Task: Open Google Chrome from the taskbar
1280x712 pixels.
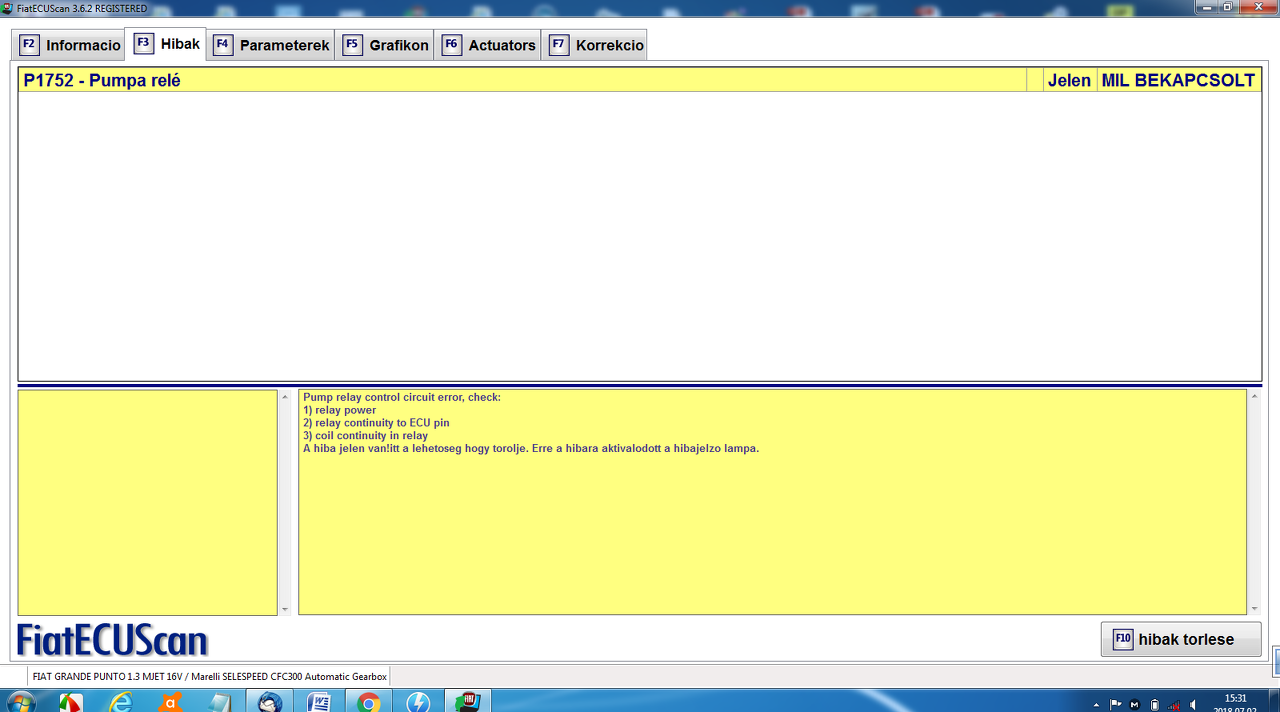Action: click(369, 702)
